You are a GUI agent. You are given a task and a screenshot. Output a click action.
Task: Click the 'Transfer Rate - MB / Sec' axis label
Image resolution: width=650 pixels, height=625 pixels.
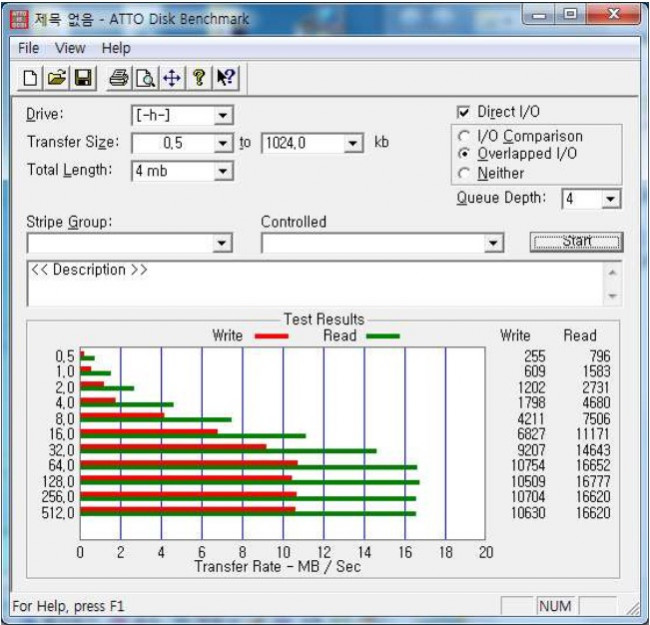click(277, 567)
